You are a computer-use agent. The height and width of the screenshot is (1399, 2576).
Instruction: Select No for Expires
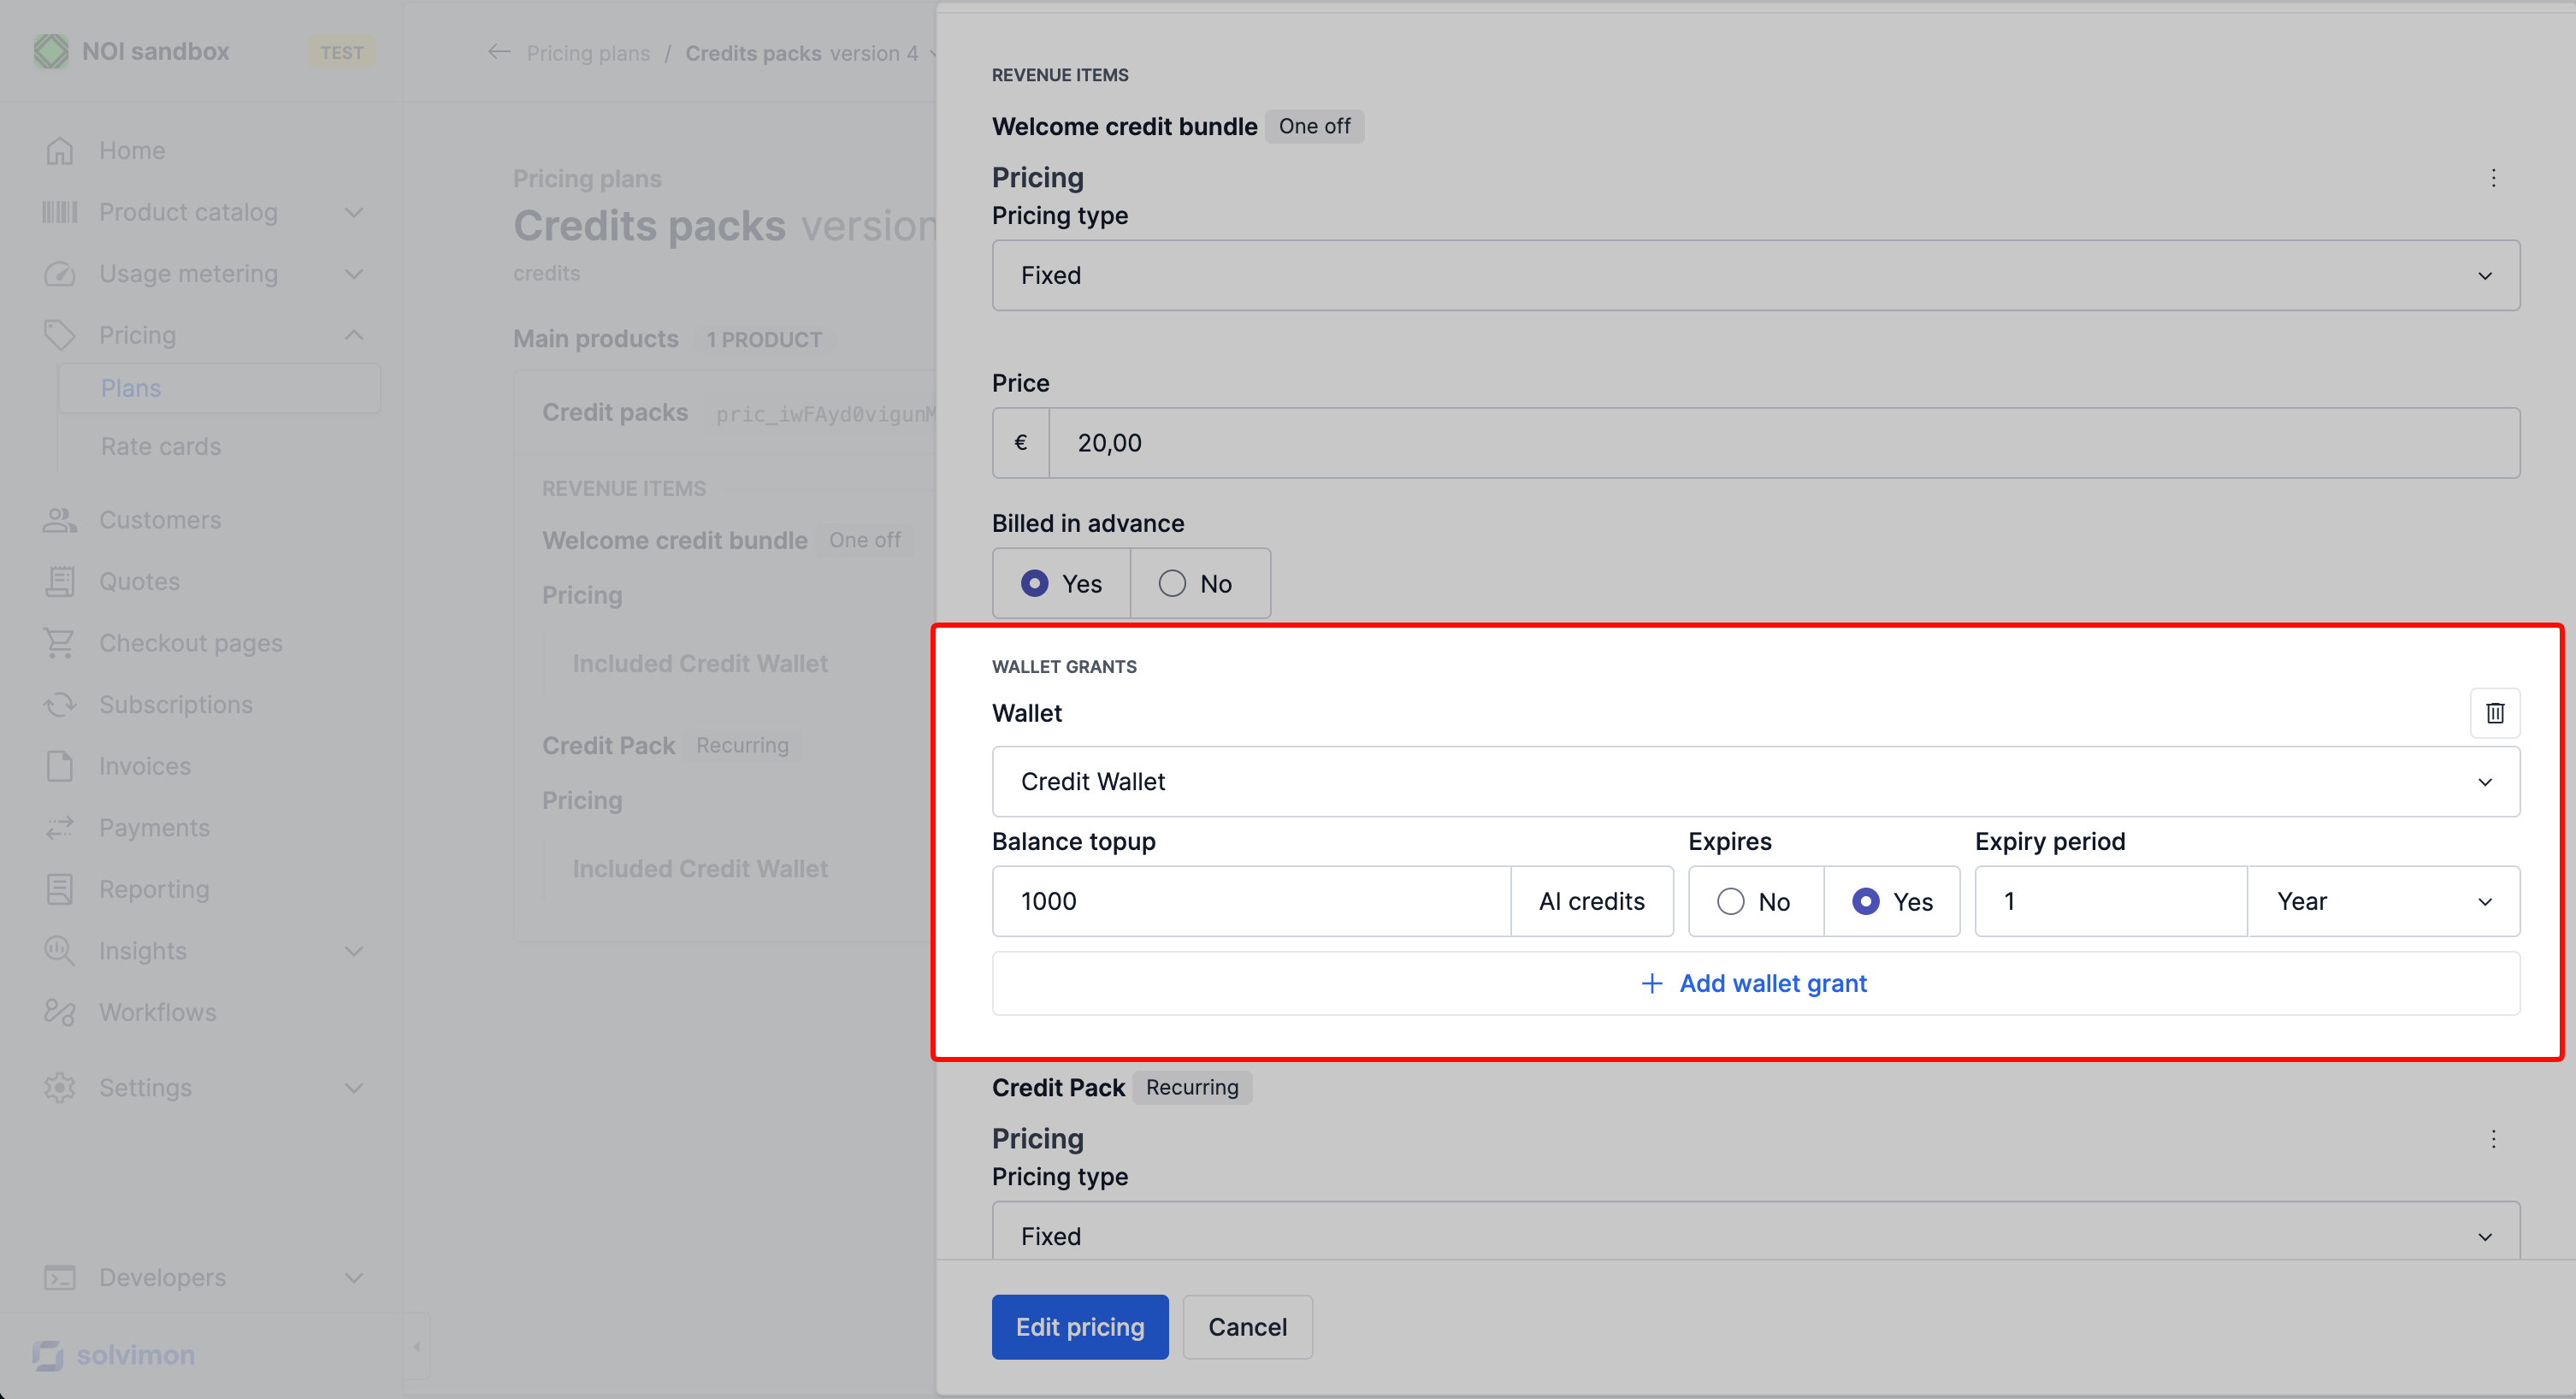[1755, 901]
